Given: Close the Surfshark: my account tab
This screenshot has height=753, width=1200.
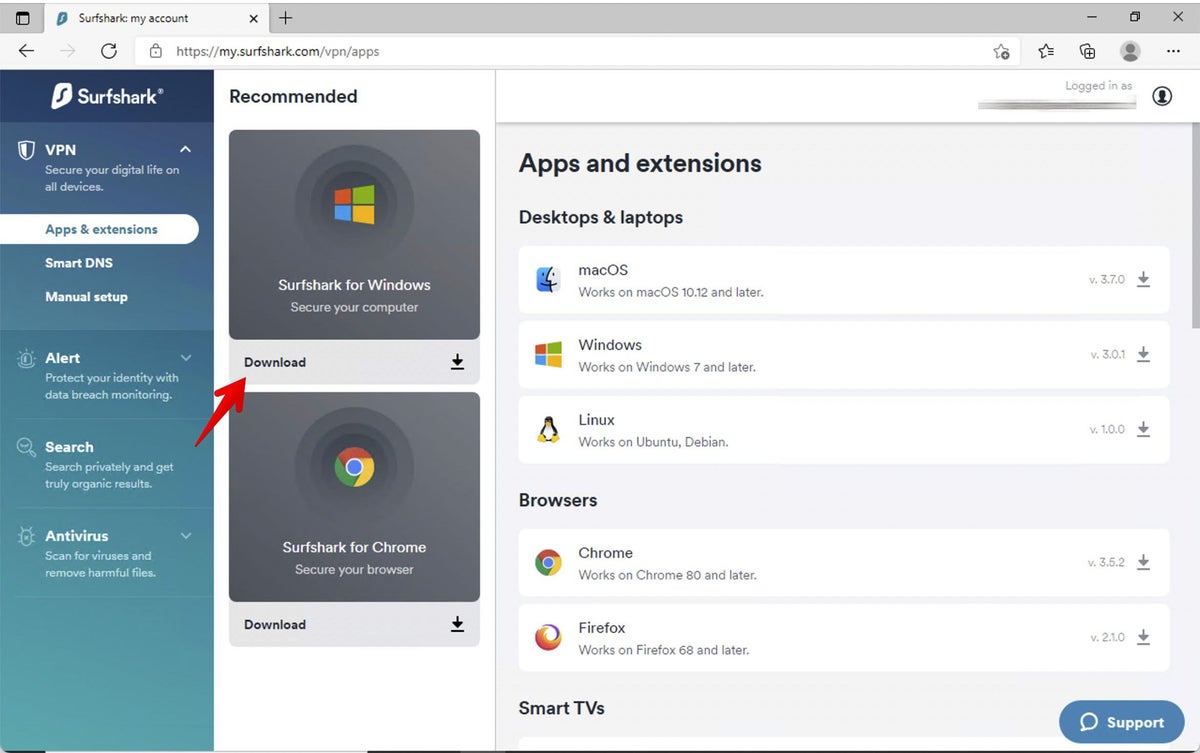Looking at the screenshot, I should (x=251, y=18).
